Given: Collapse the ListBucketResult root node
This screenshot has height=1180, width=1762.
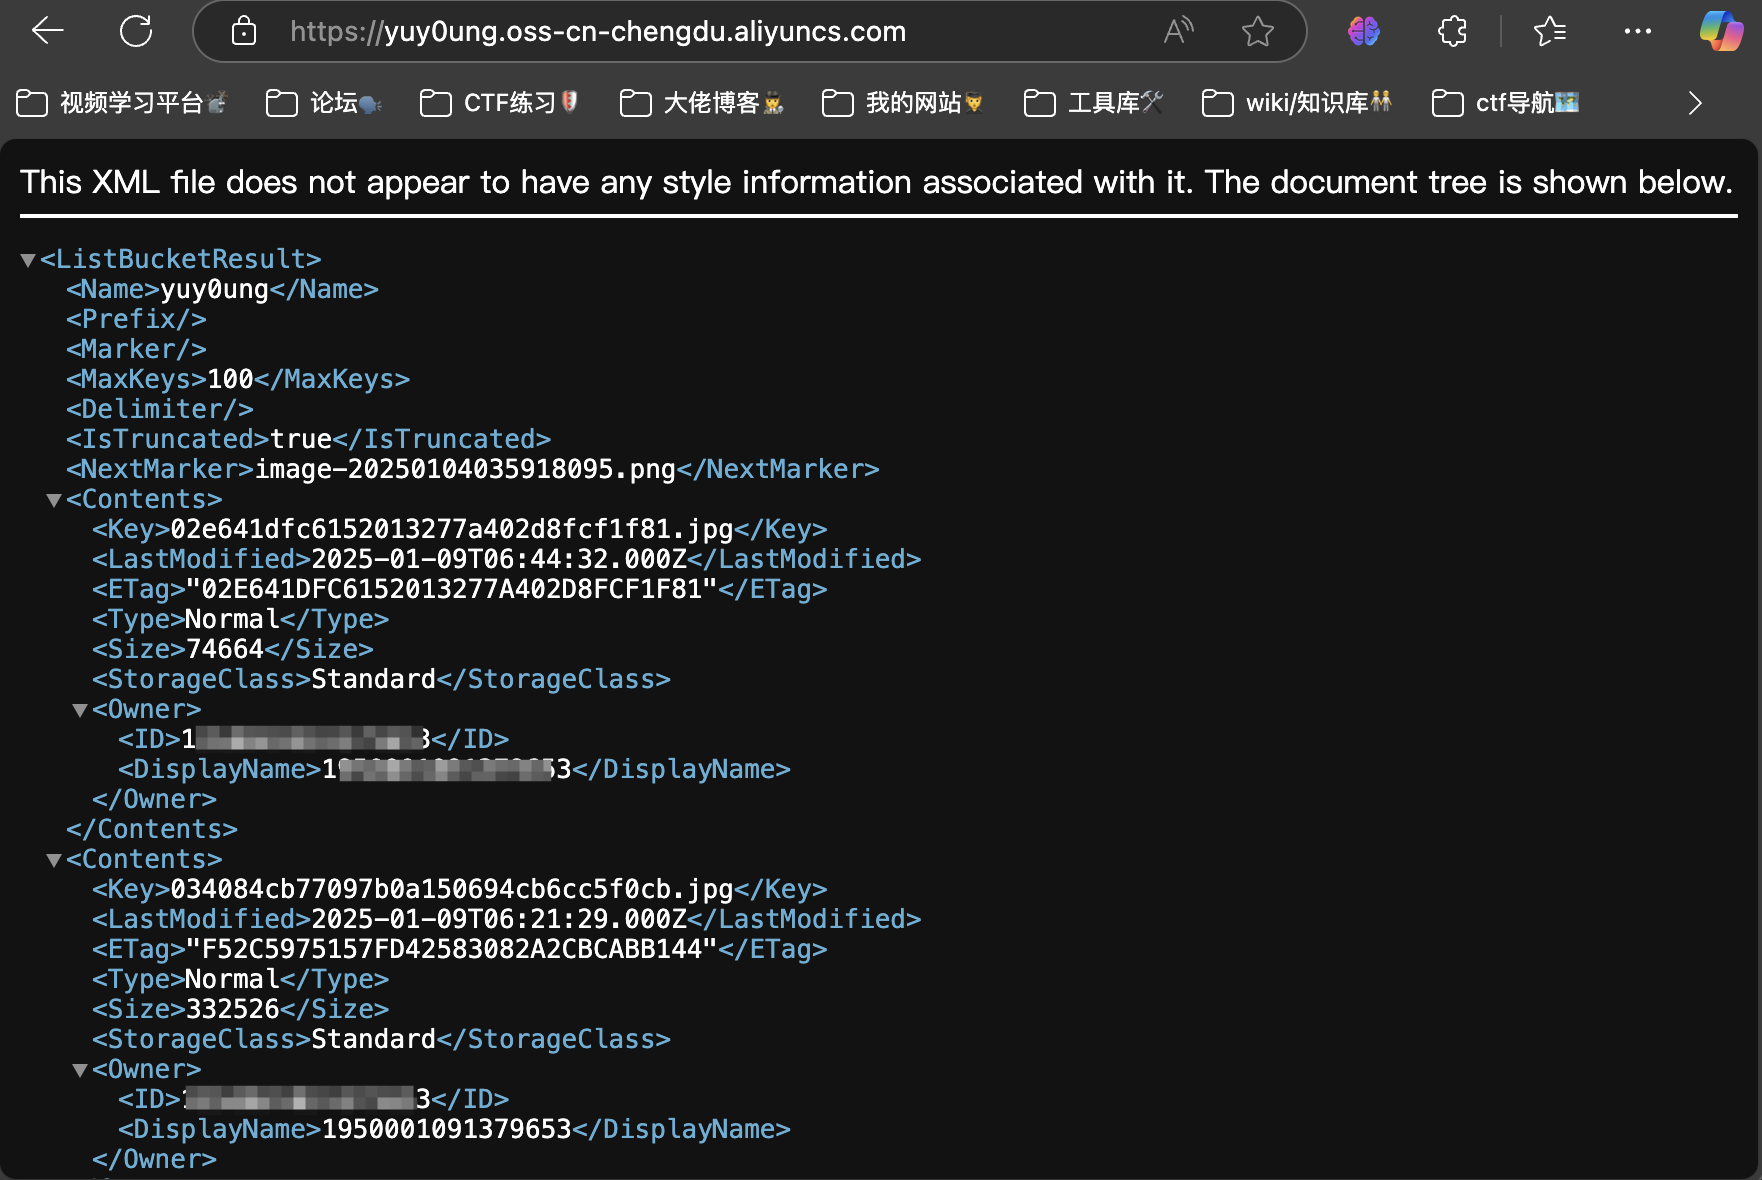Looking at the screenshot, I should [28, 260].
